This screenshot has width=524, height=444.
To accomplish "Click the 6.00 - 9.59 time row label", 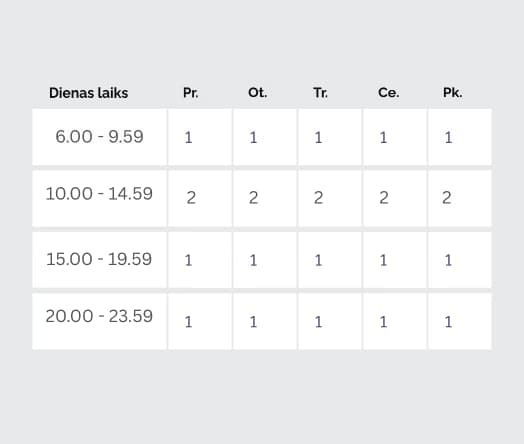I will tap(100, 137).
